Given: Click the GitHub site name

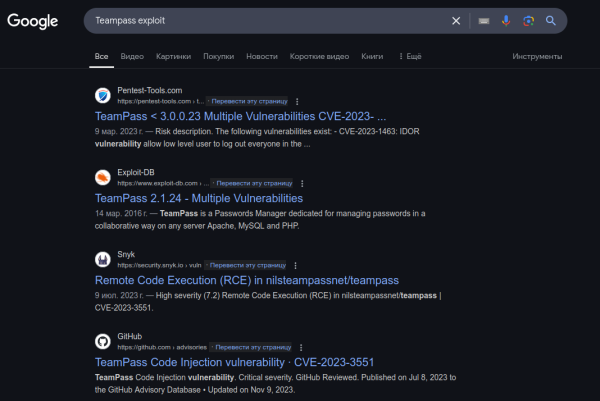Looking at the screenshot, I should [x=129, y=336].
